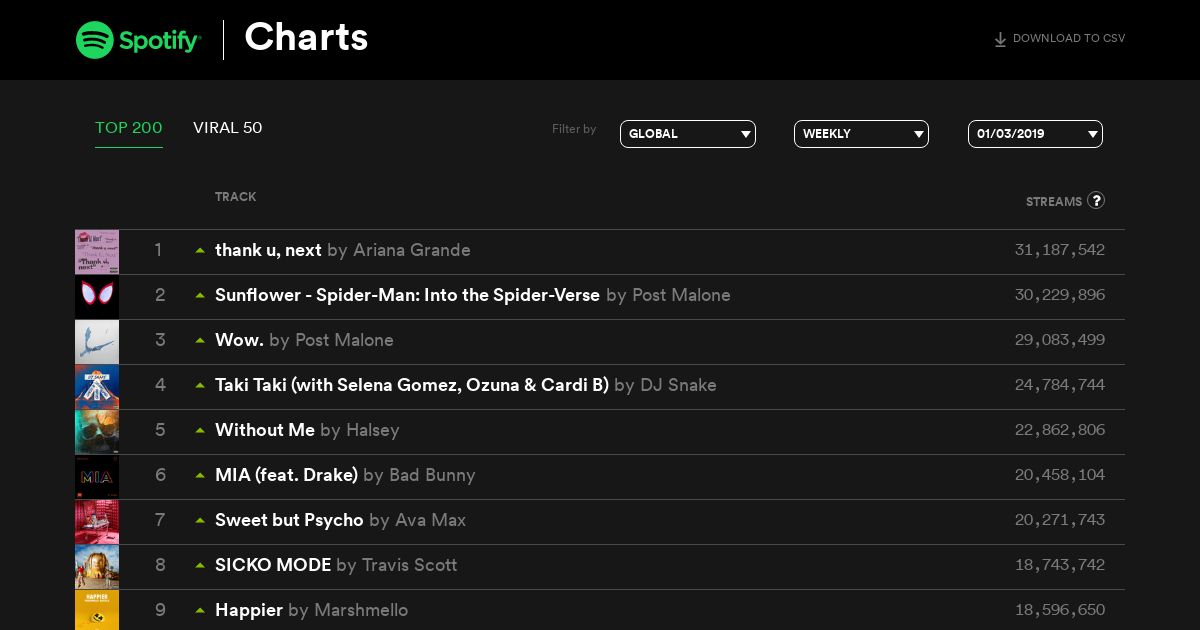The width and height of the screenshot is (1200, 630).
Task: Click the MIA album art thumbnail
Action: pyautogui.click(x=97, y=477)
